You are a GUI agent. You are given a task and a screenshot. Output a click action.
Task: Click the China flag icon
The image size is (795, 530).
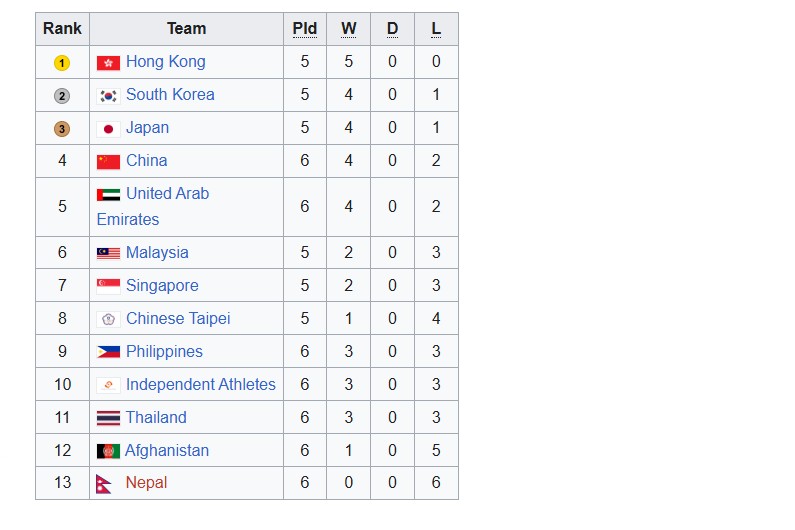tap(108, 162)
